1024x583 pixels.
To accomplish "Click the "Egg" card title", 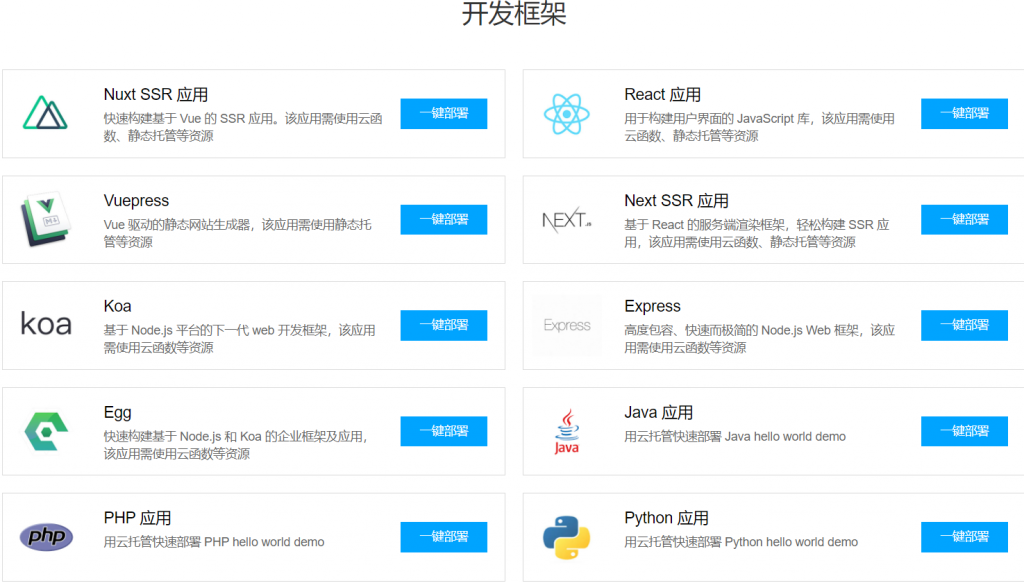I will point(118,413).
